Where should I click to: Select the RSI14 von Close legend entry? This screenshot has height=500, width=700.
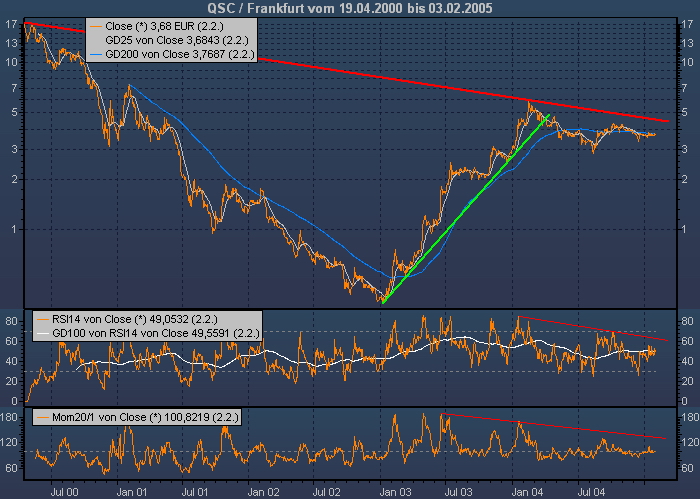pyautogui.click(x=134, y=319)
